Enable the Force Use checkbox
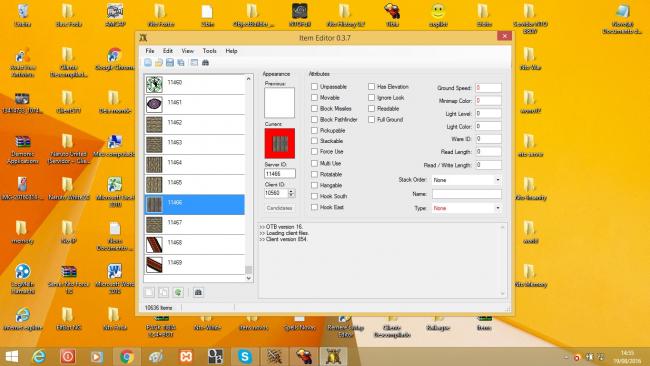This screenshot has height=366, width=650. click(x=314, y=152)
